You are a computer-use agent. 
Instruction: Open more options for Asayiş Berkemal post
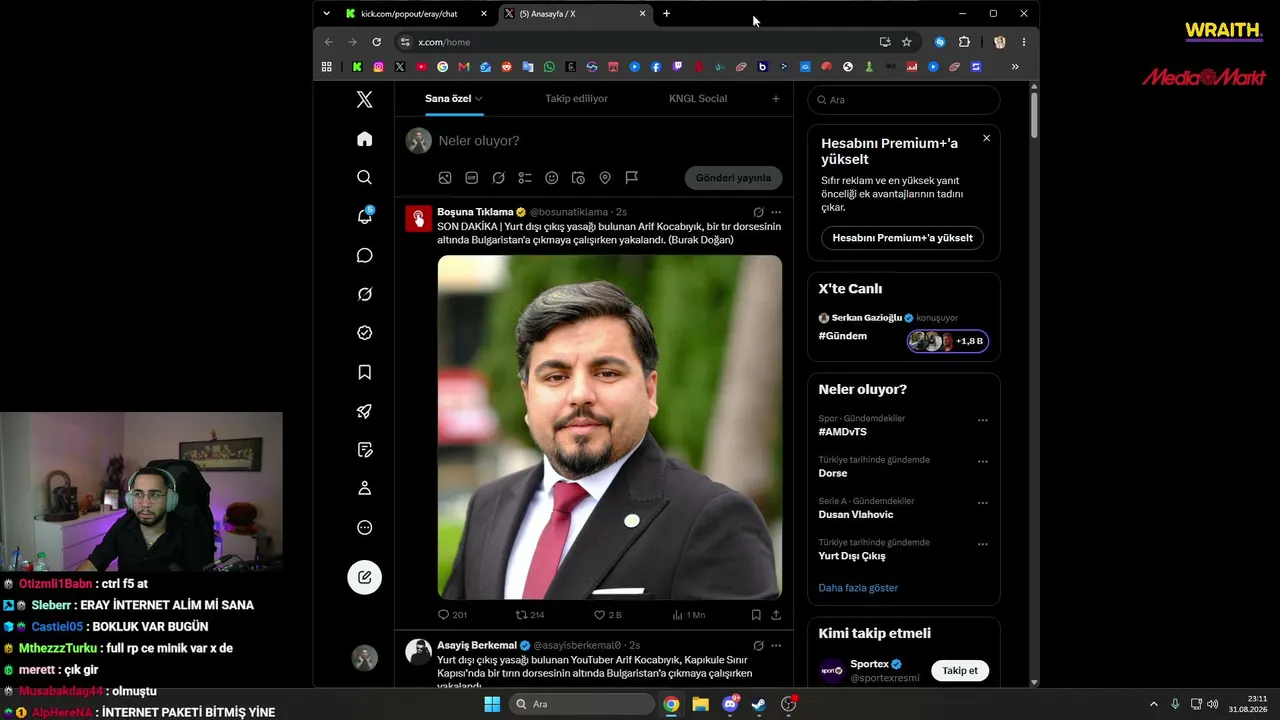776,645
